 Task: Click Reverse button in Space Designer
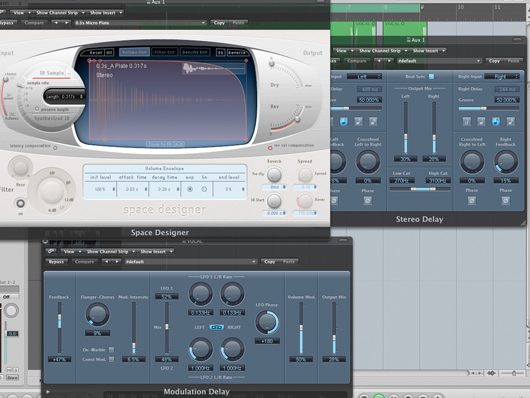pos(237,52)
